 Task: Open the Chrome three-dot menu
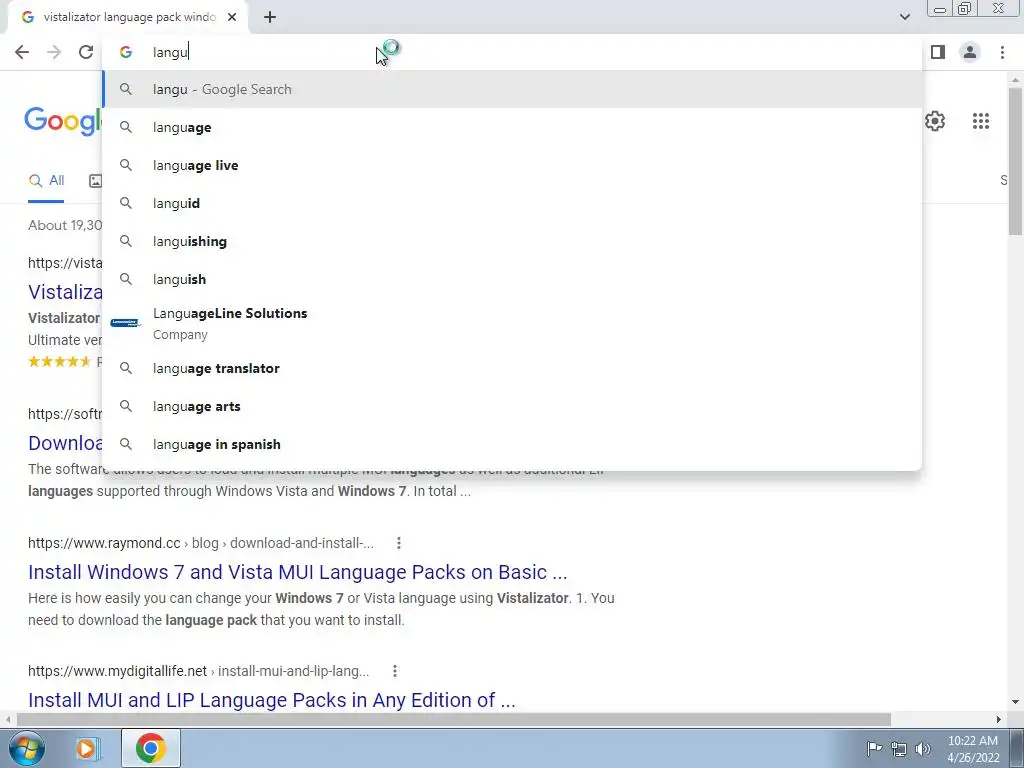click(x=1002, y=52)
